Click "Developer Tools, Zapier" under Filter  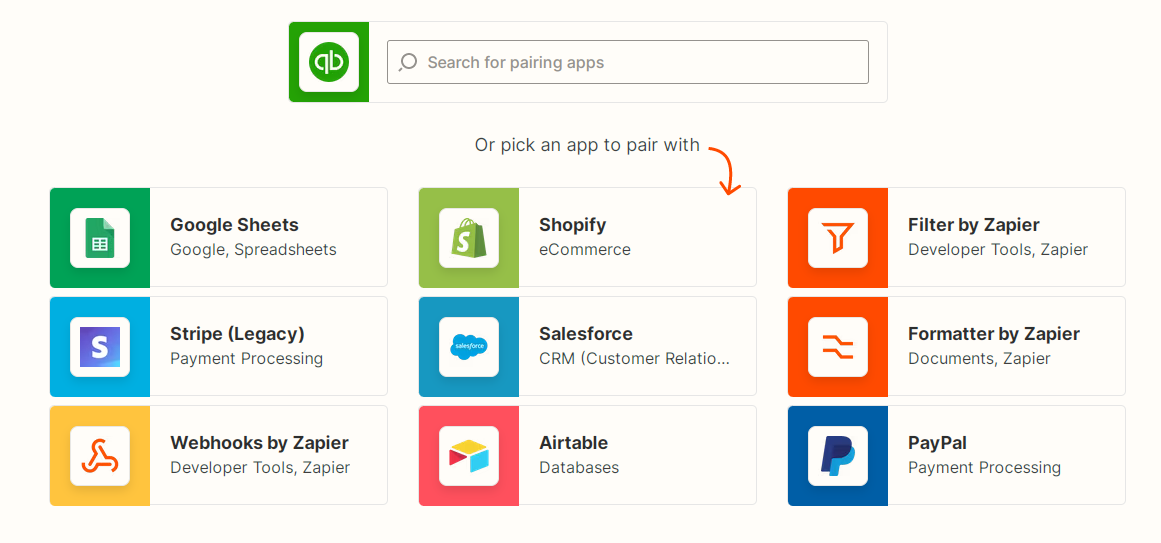point(998,250)
